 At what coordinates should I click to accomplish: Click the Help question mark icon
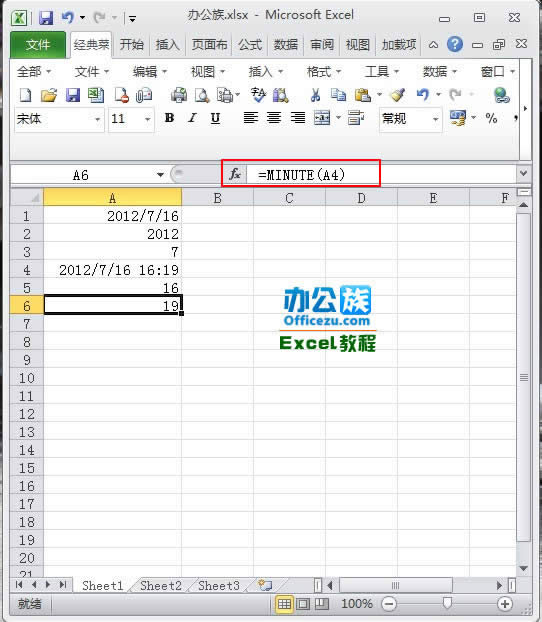455,44
